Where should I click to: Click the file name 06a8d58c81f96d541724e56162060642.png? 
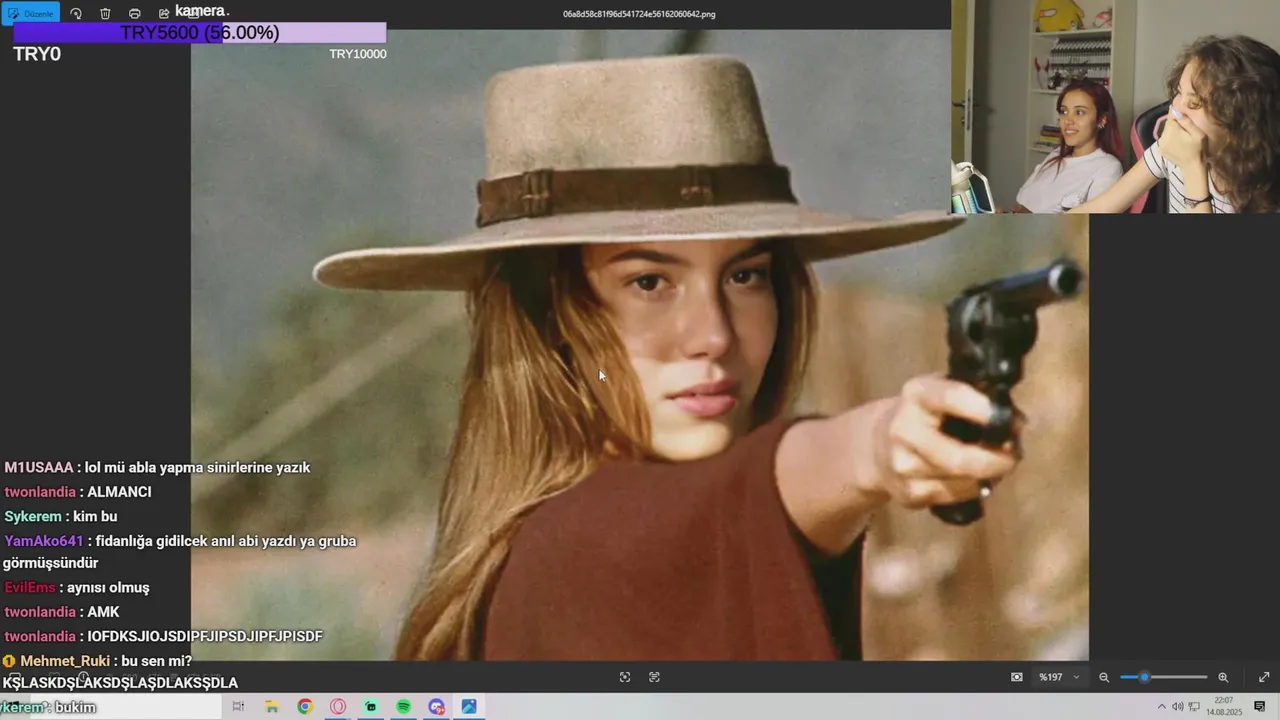[x=639, y=14]
